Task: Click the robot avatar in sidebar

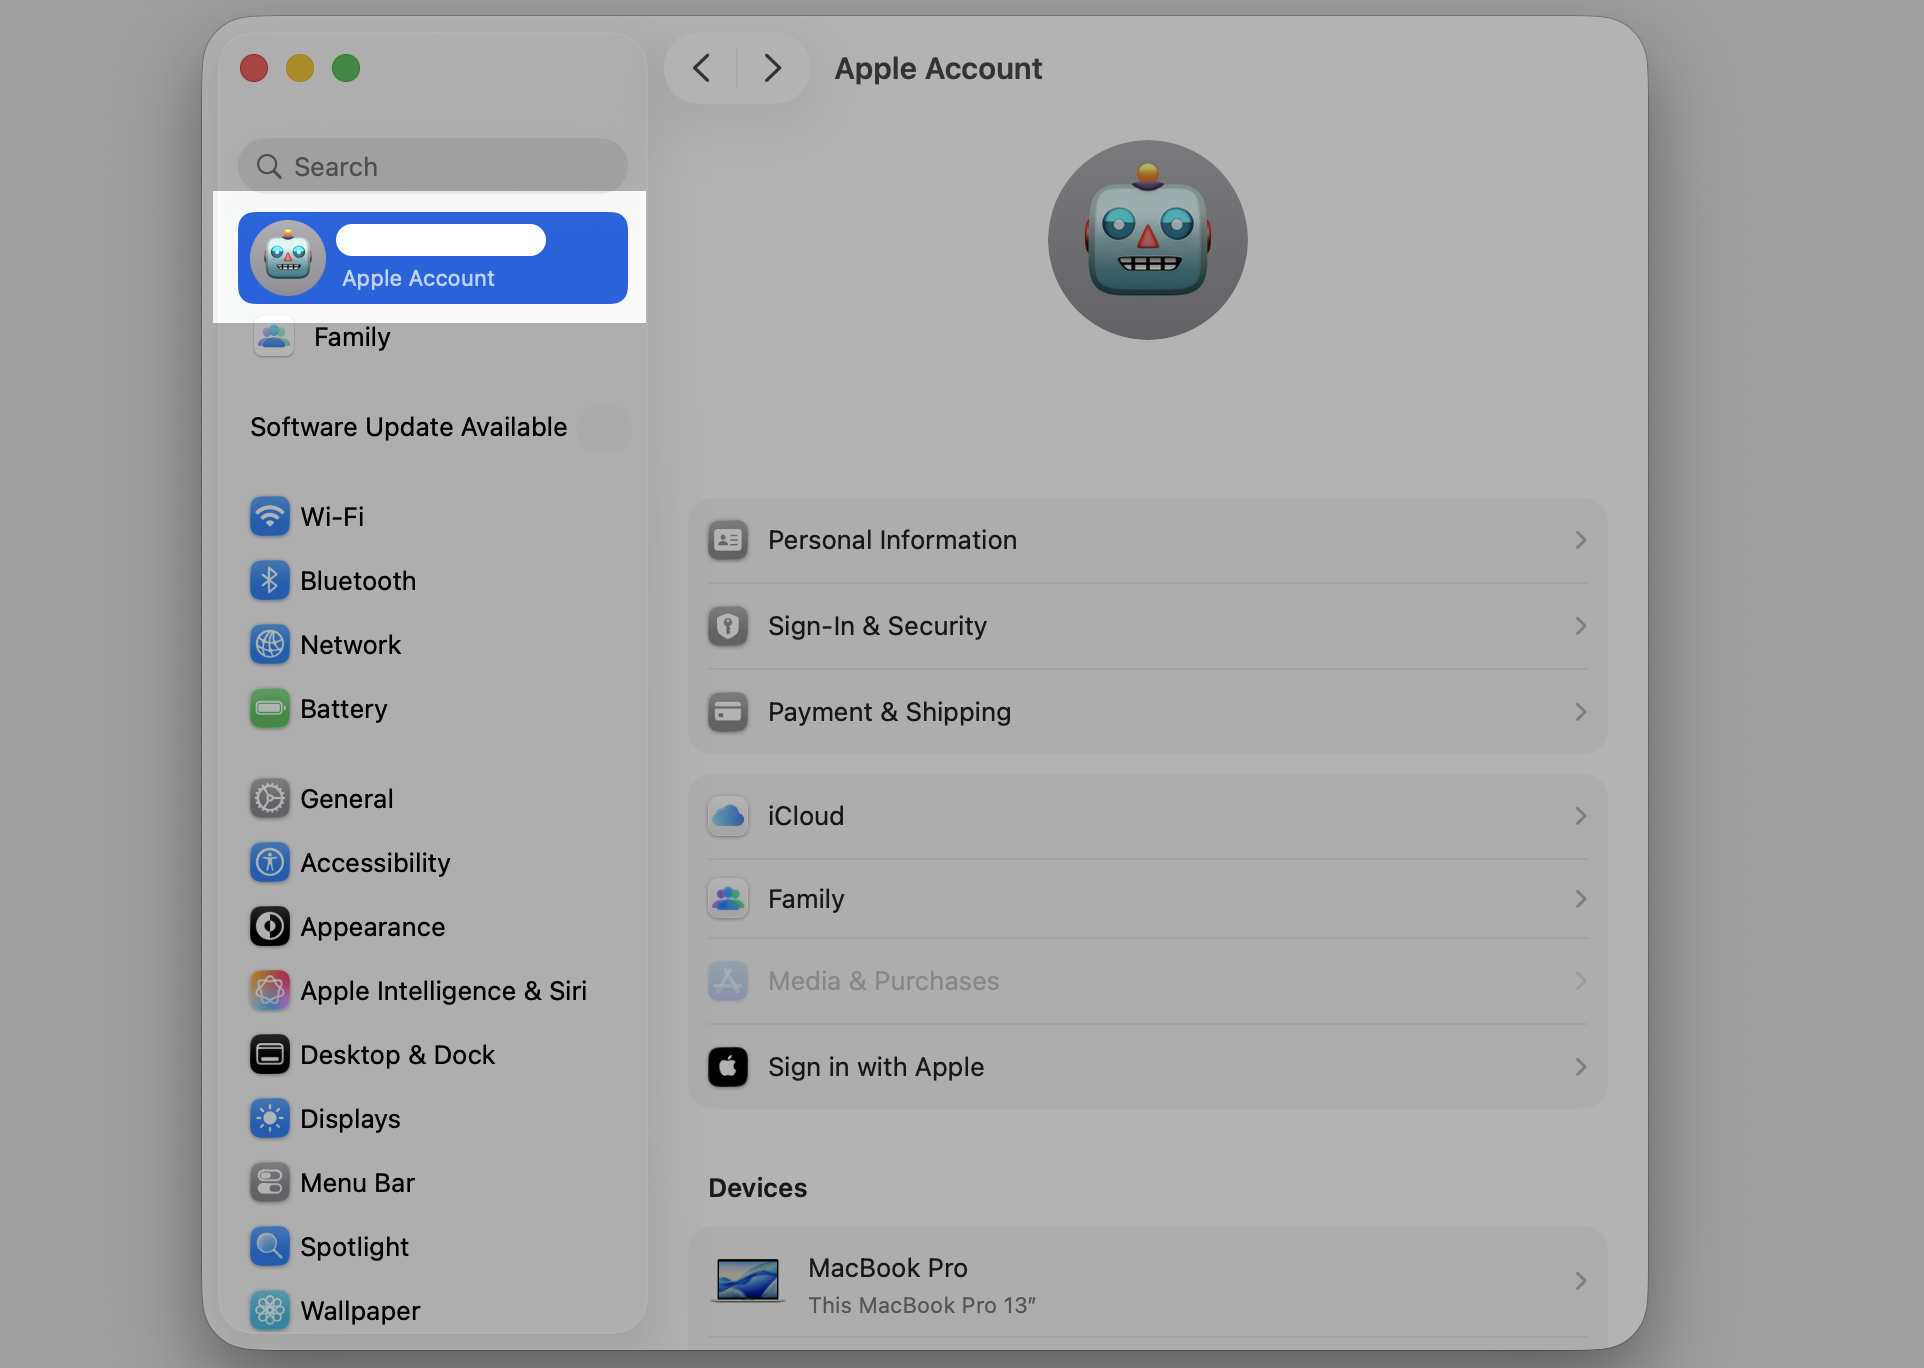Action: [x=288, y=258]
